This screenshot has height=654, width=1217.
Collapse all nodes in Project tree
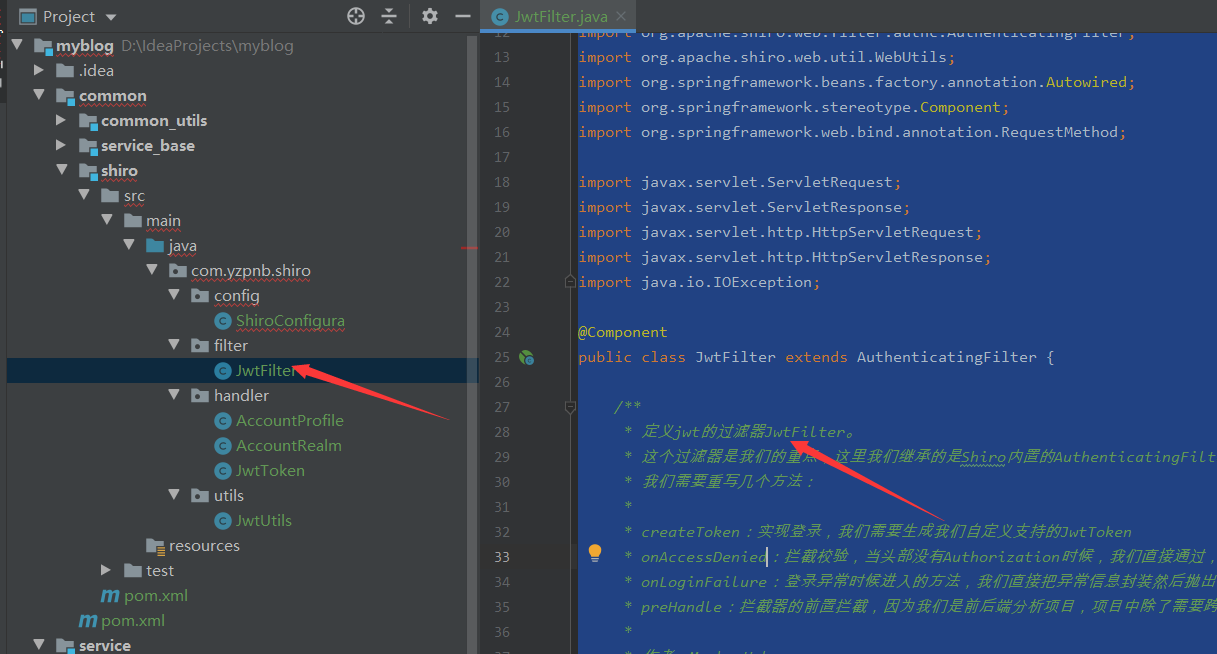click(388, 16)
